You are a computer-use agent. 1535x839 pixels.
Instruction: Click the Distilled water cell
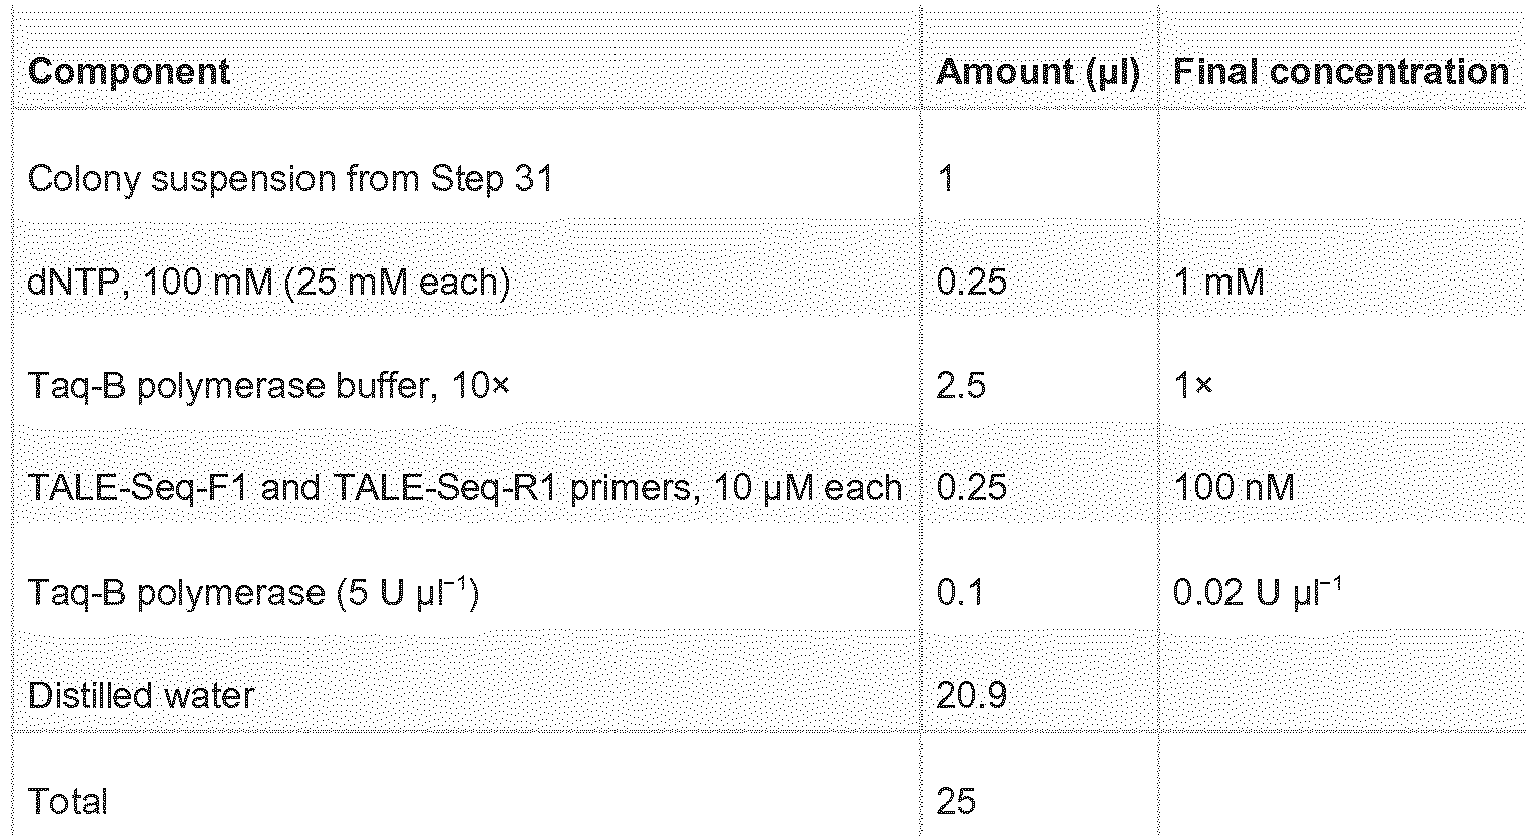pos(141,695)
